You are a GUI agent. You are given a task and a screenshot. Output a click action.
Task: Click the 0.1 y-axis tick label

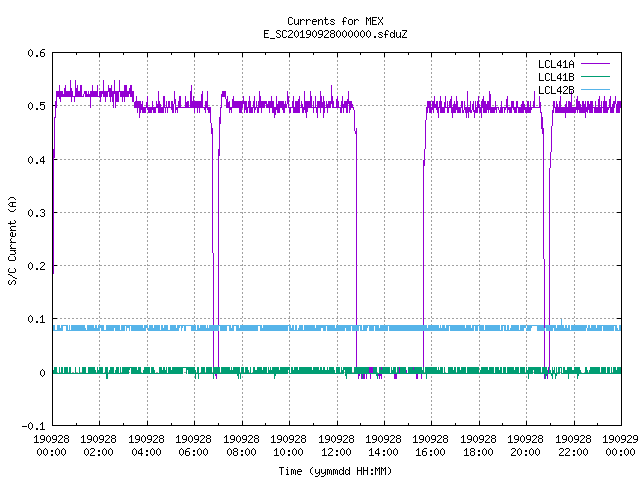36,319
